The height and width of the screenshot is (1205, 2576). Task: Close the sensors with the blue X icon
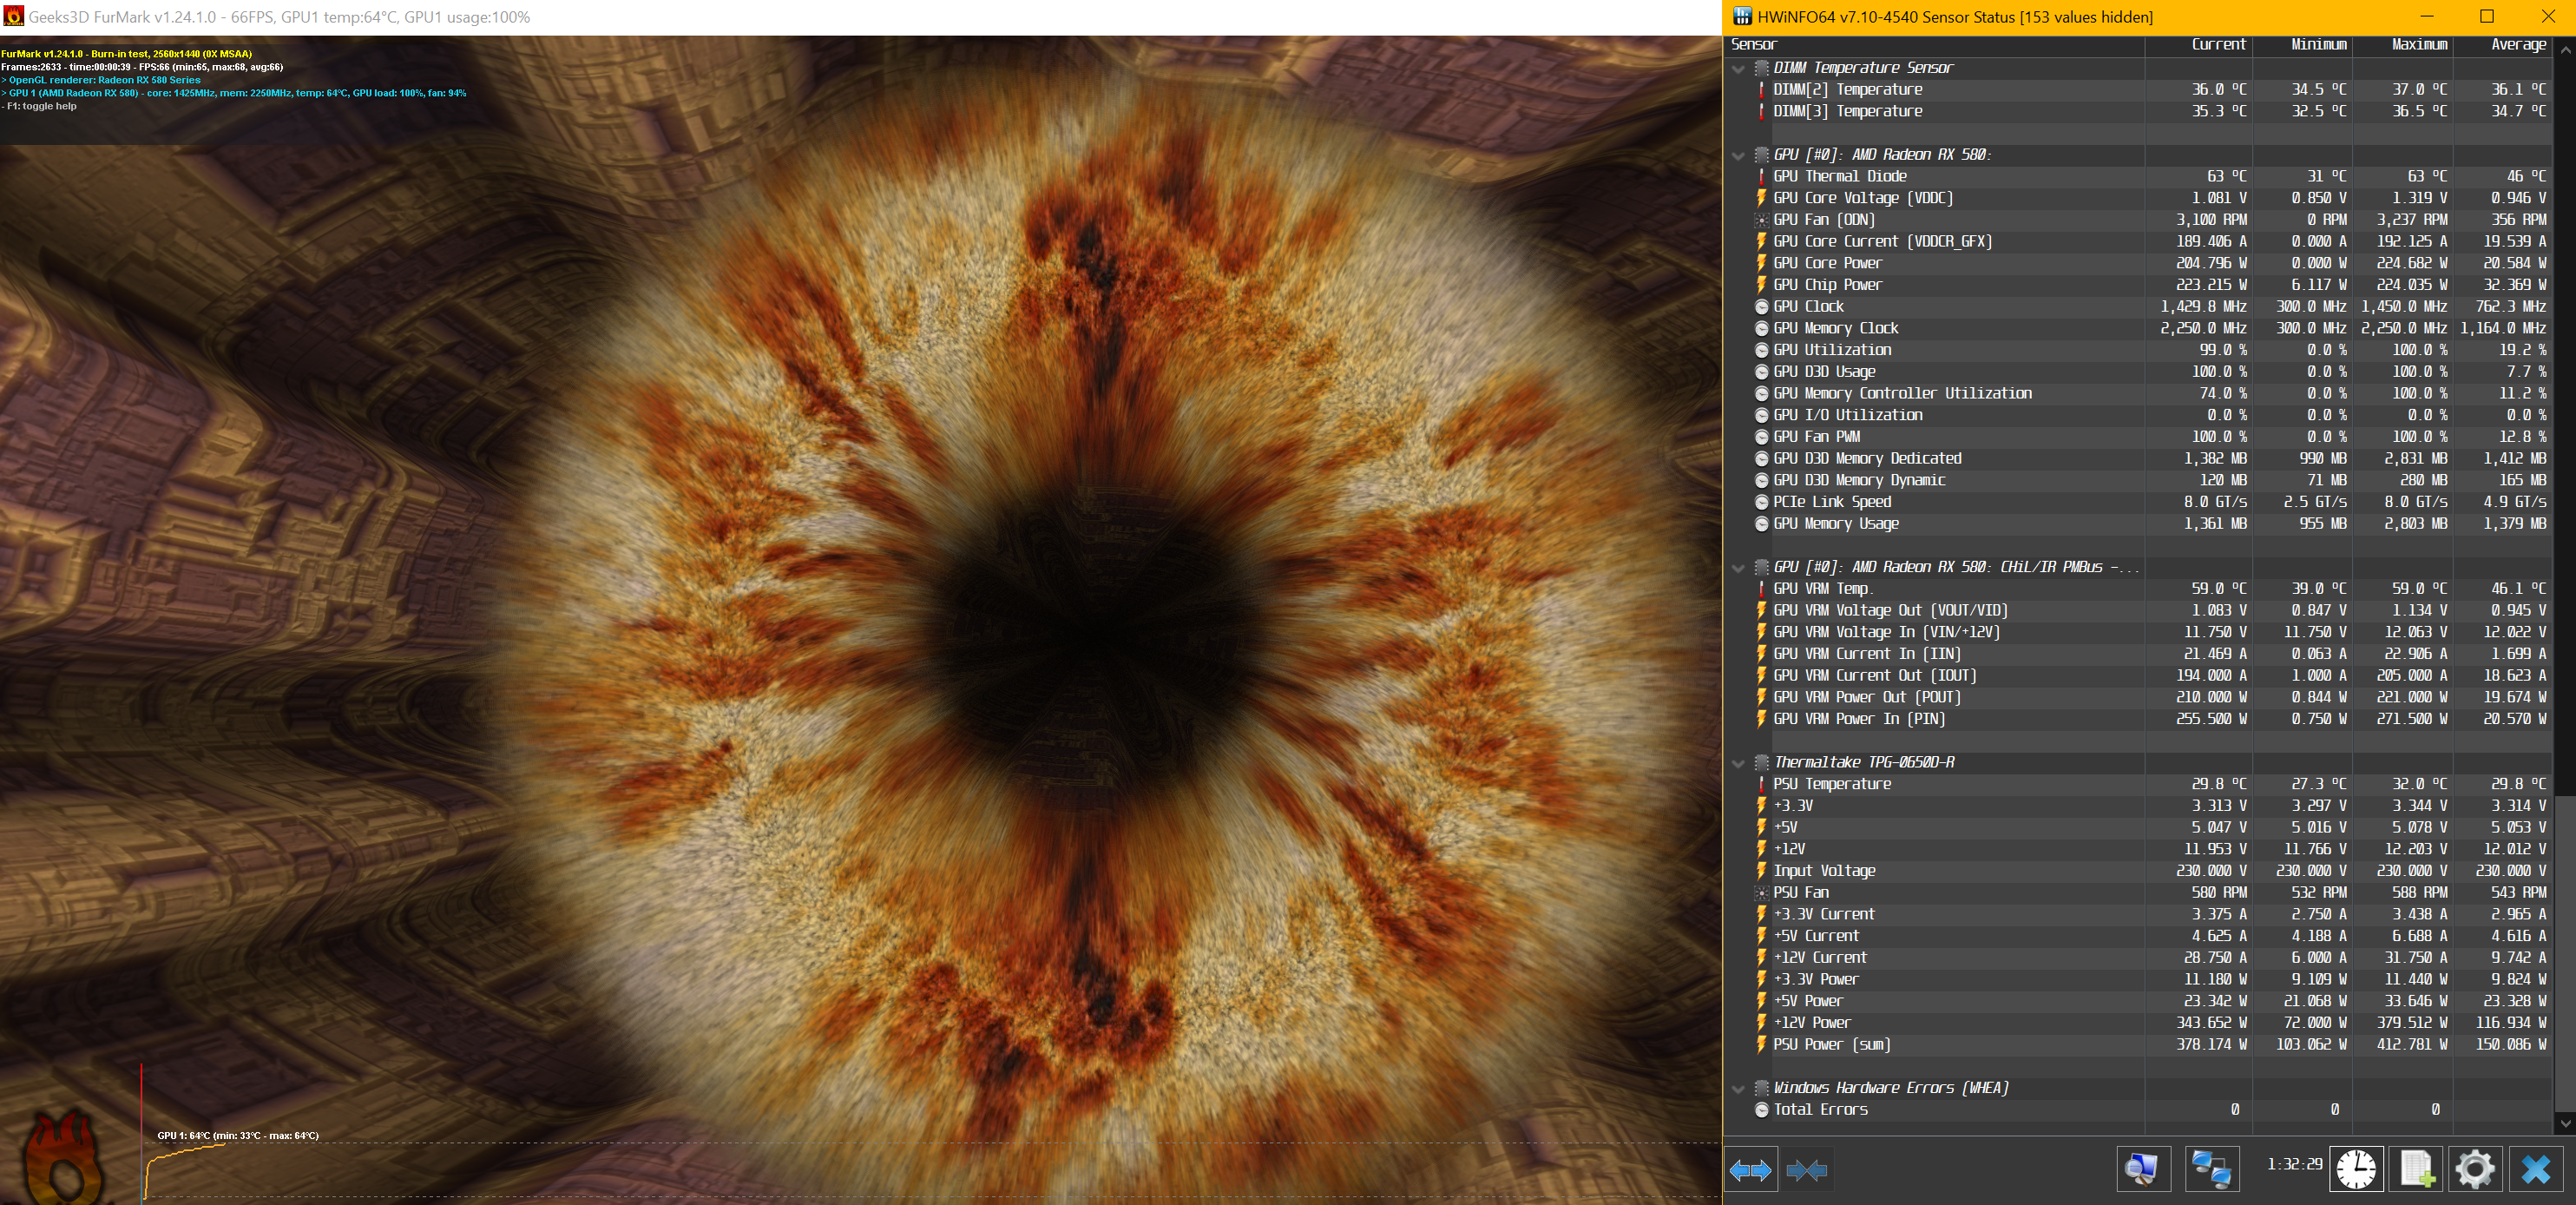pyautogui.click(x=2536, y=1169)
